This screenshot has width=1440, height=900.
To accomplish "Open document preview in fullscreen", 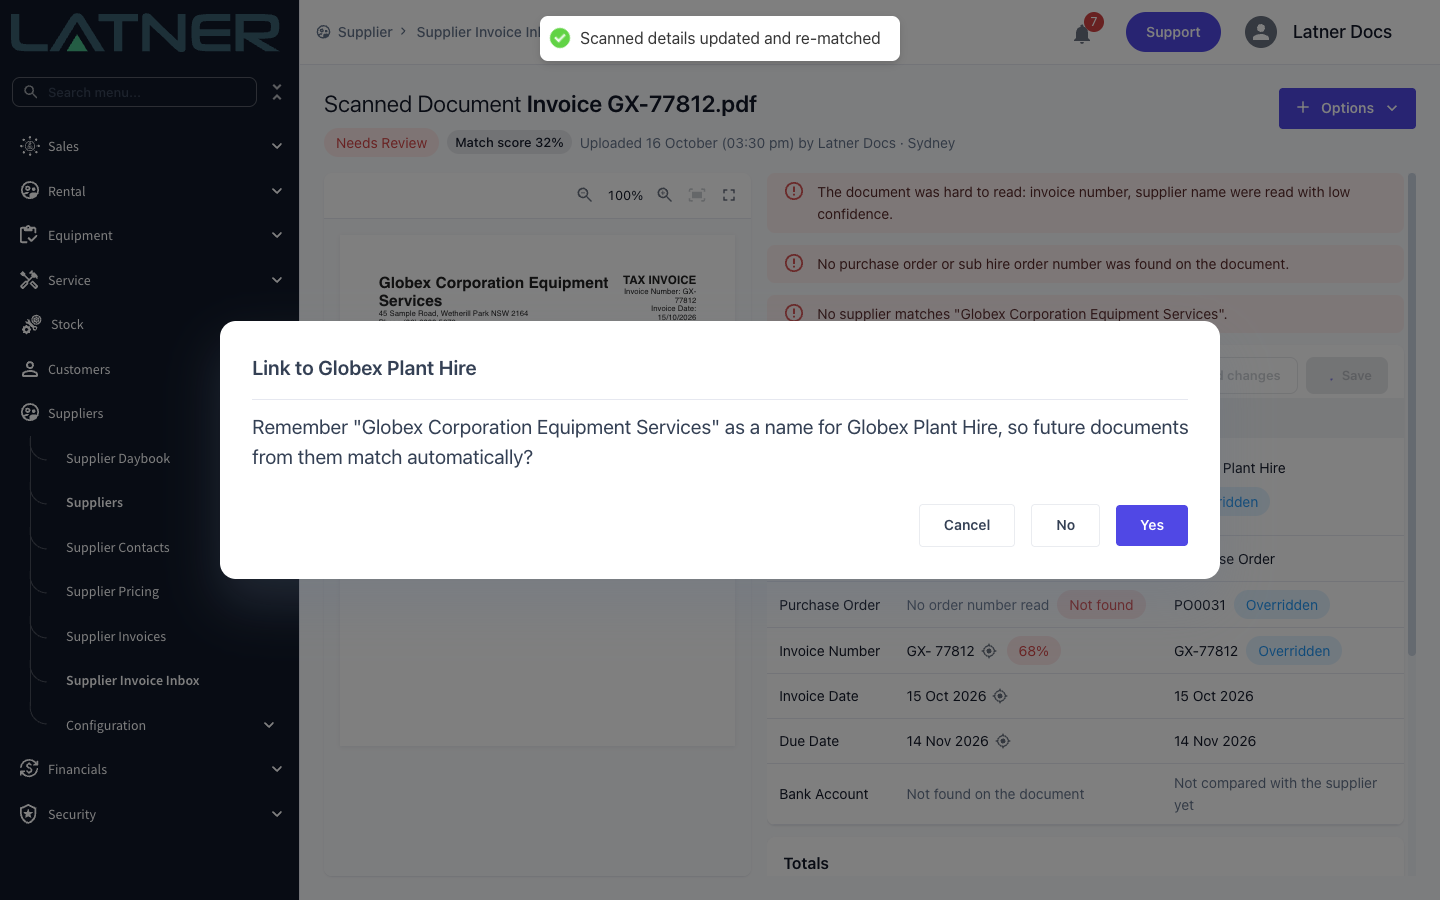I will [x=729, y=195].
